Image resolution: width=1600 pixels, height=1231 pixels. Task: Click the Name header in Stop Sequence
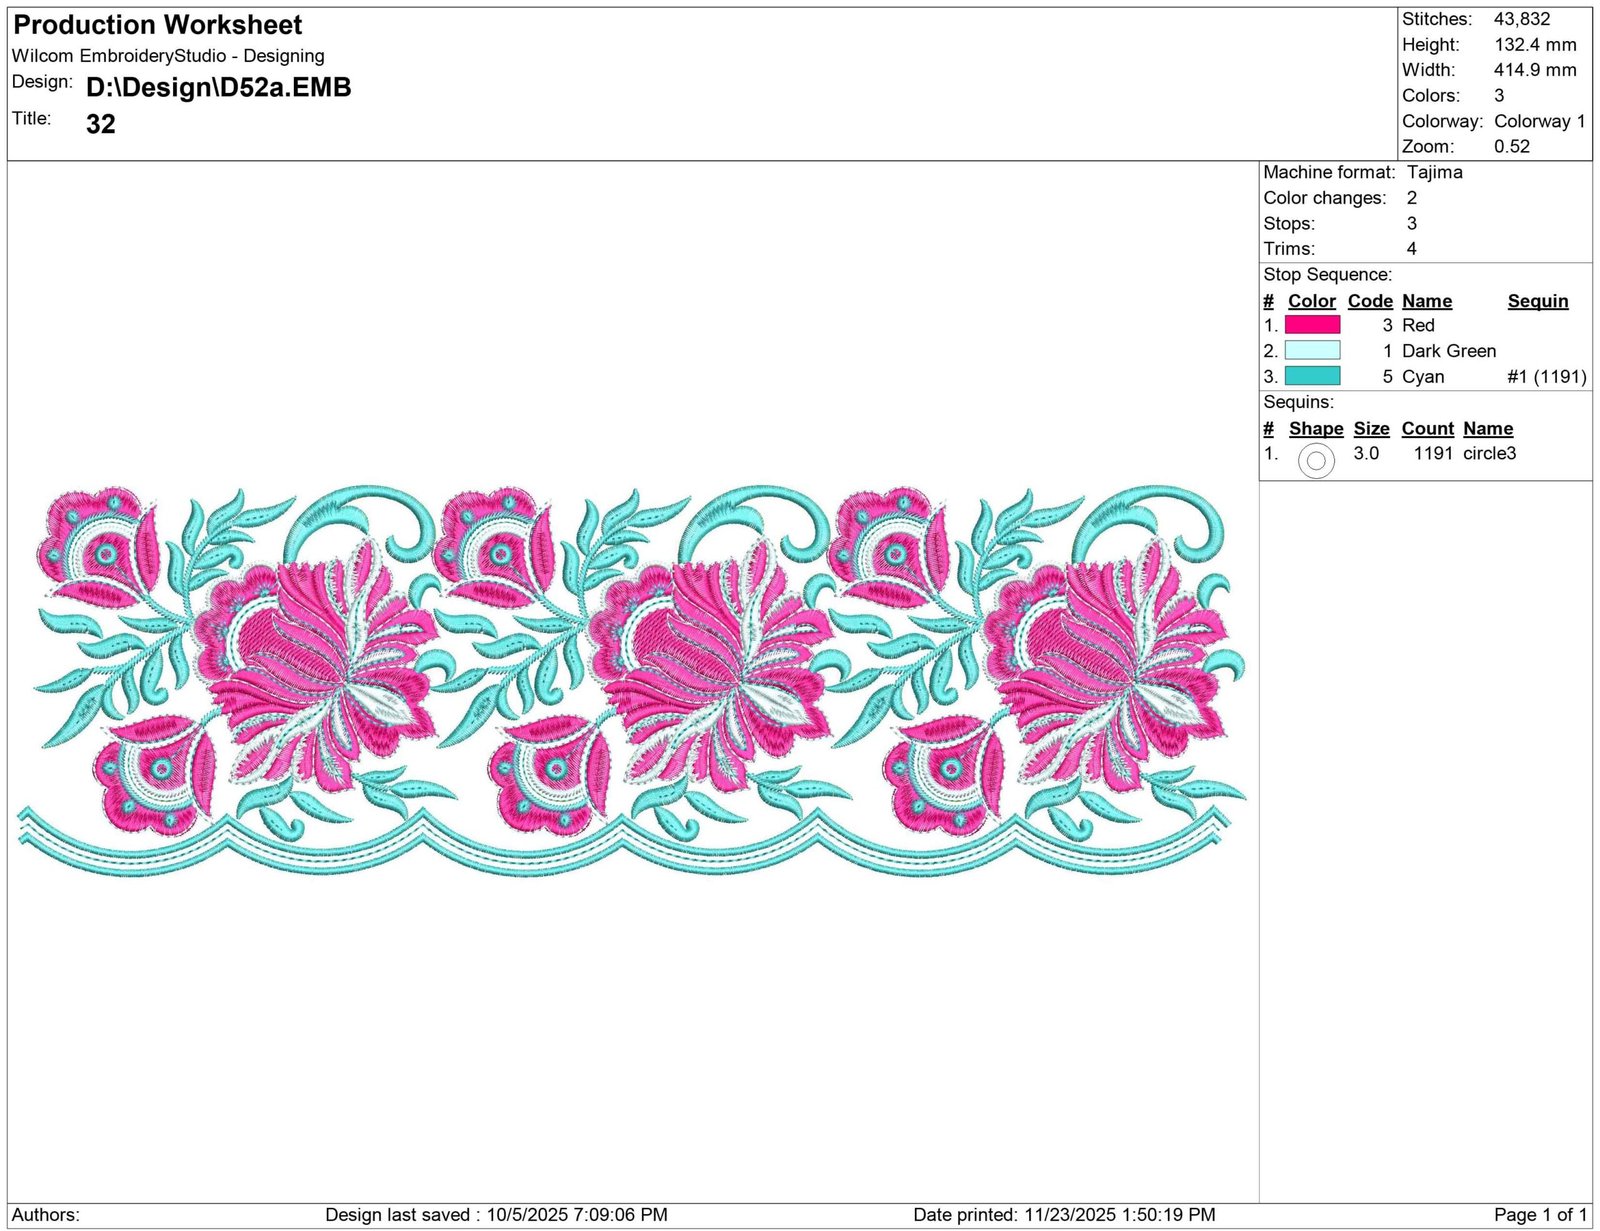tap(1427, 301)
